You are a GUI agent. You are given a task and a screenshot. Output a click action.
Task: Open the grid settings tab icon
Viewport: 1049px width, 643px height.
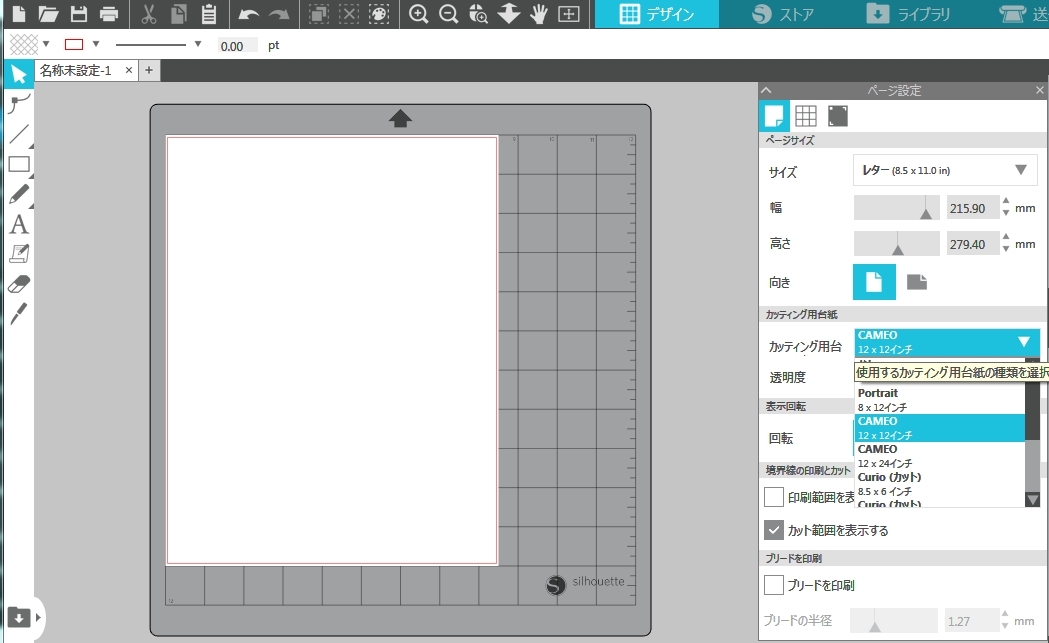pos(806,116)
